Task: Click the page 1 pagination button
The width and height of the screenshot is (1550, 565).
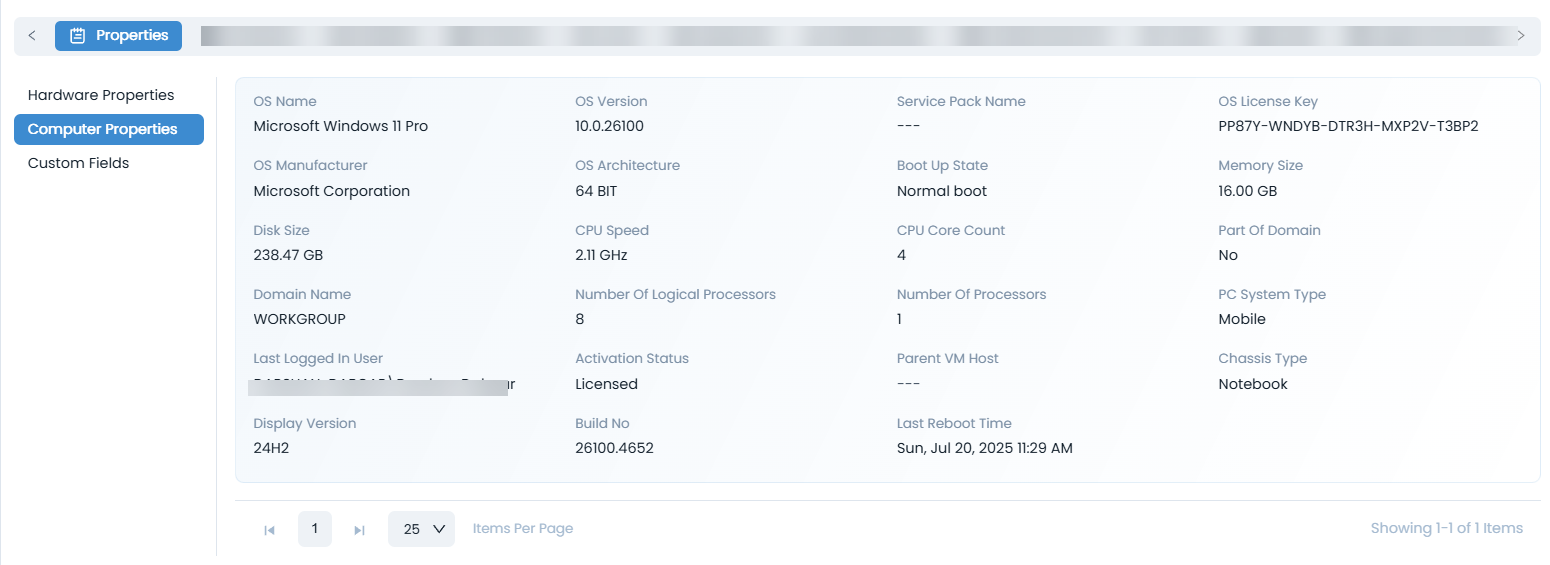Action: coord(315,528)
